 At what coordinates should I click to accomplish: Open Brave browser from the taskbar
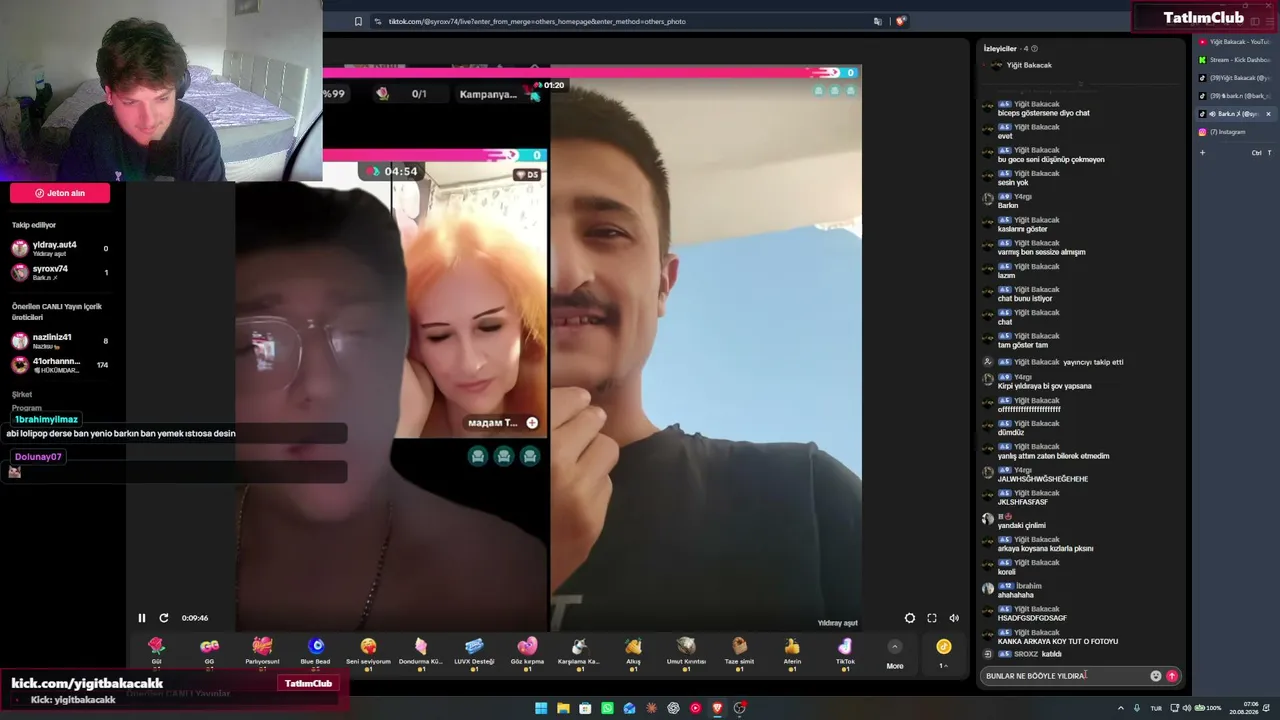pos(717,708)
